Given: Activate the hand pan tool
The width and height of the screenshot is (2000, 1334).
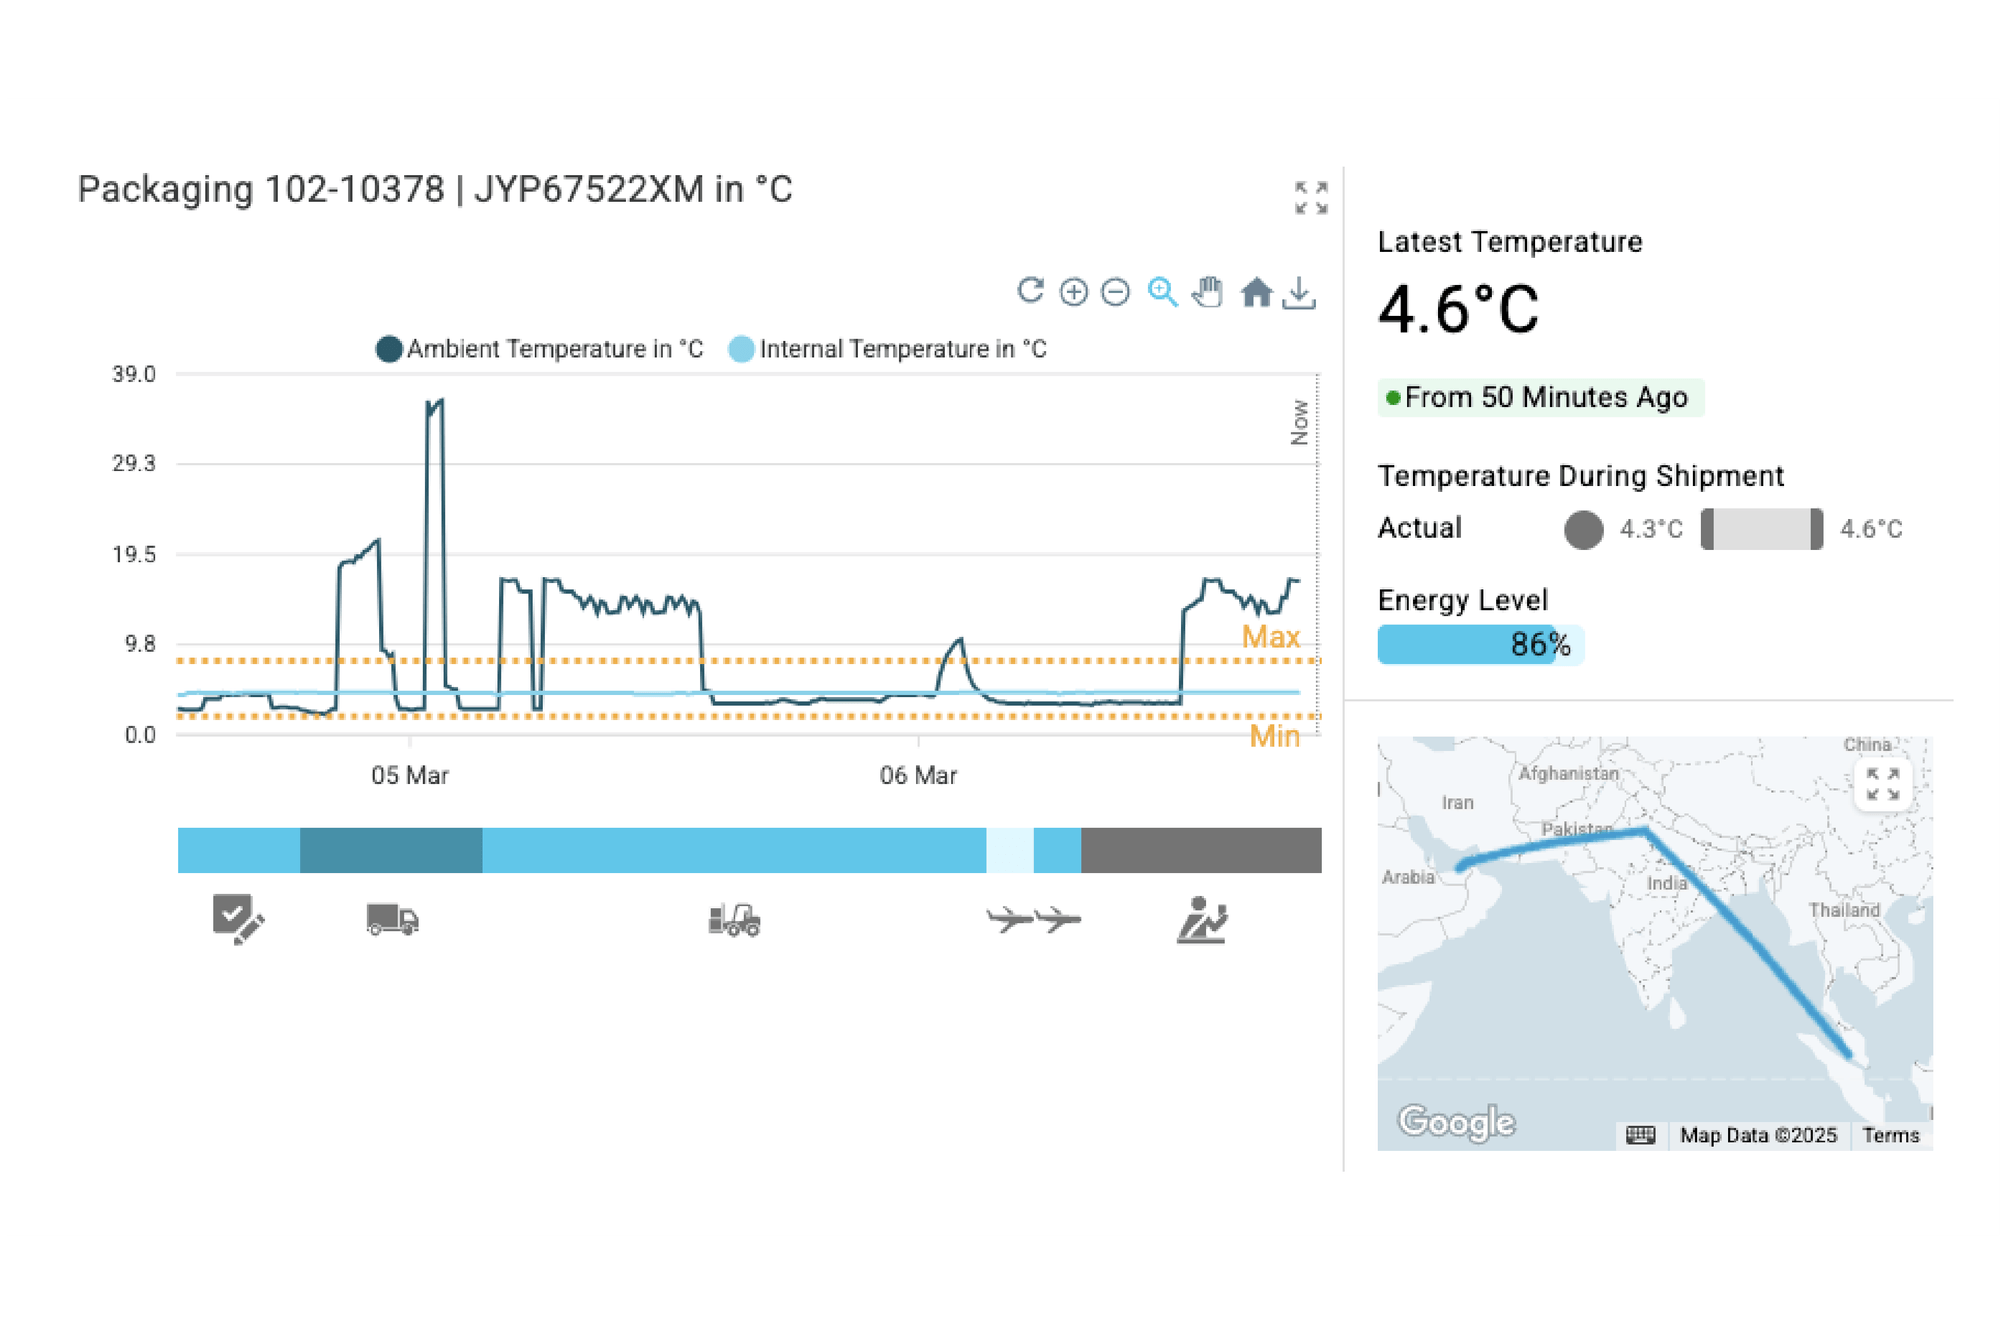Looking at the screenshot, I should tap(1208, 292).
